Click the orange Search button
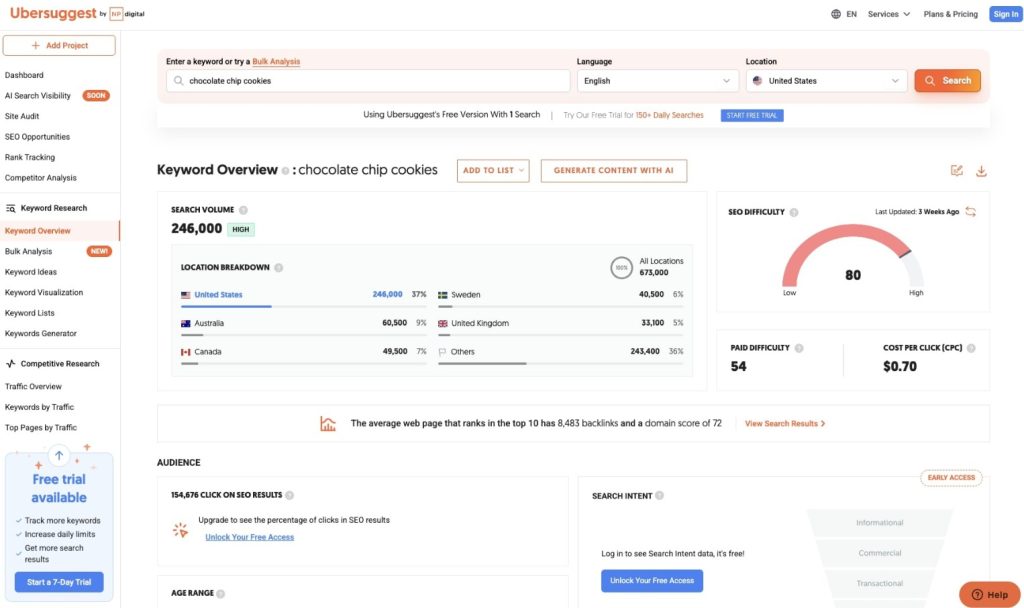This screenshot has width=1024, height=608. 947,80
